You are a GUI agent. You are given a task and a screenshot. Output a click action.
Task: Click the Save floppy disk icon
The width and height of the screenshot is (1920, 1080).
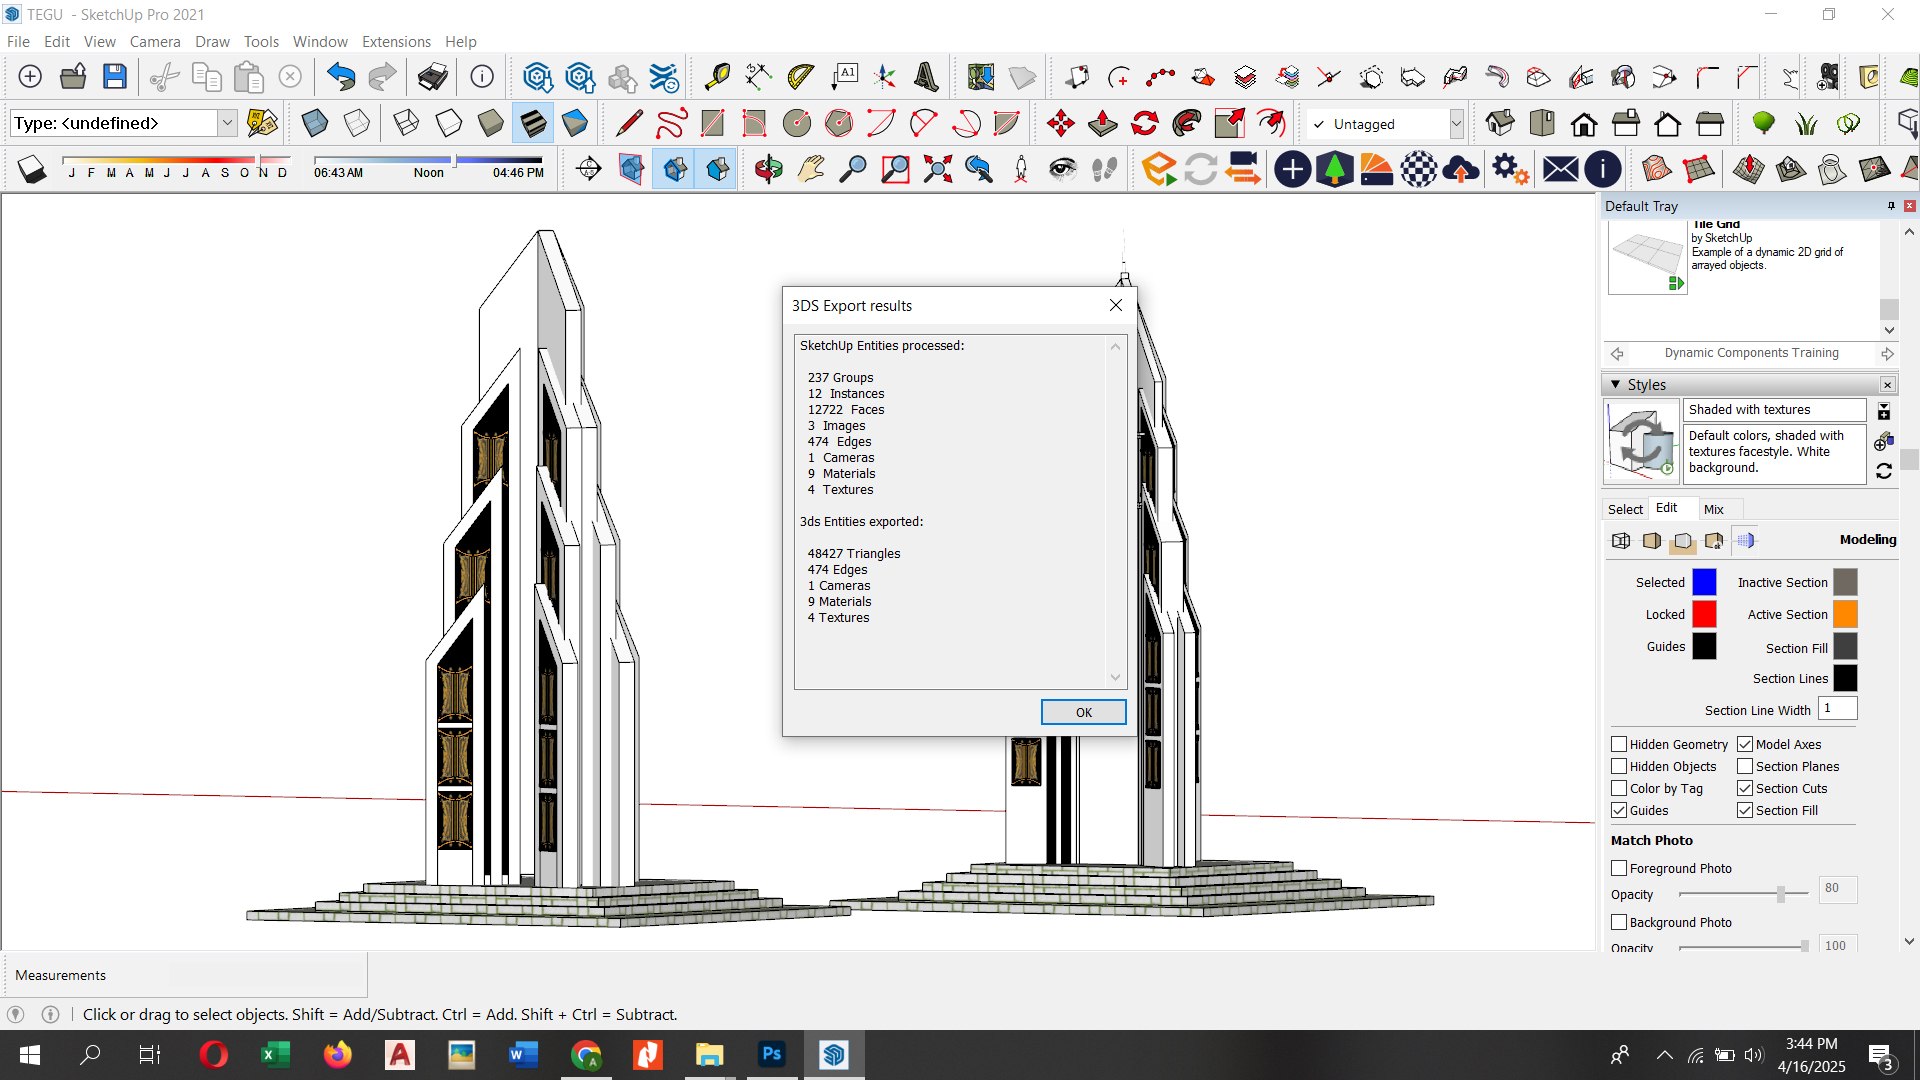click(115, 77)
